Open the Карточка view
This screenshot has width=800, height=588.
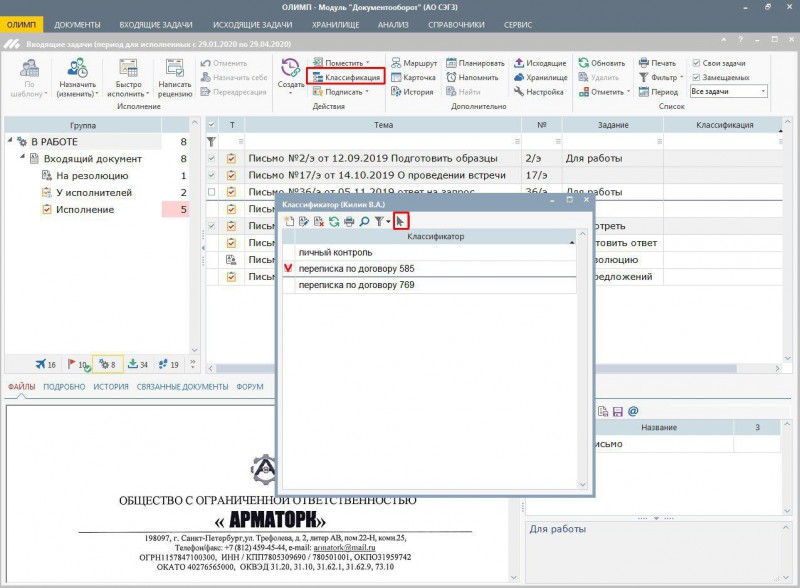click(x=413, y=77)
